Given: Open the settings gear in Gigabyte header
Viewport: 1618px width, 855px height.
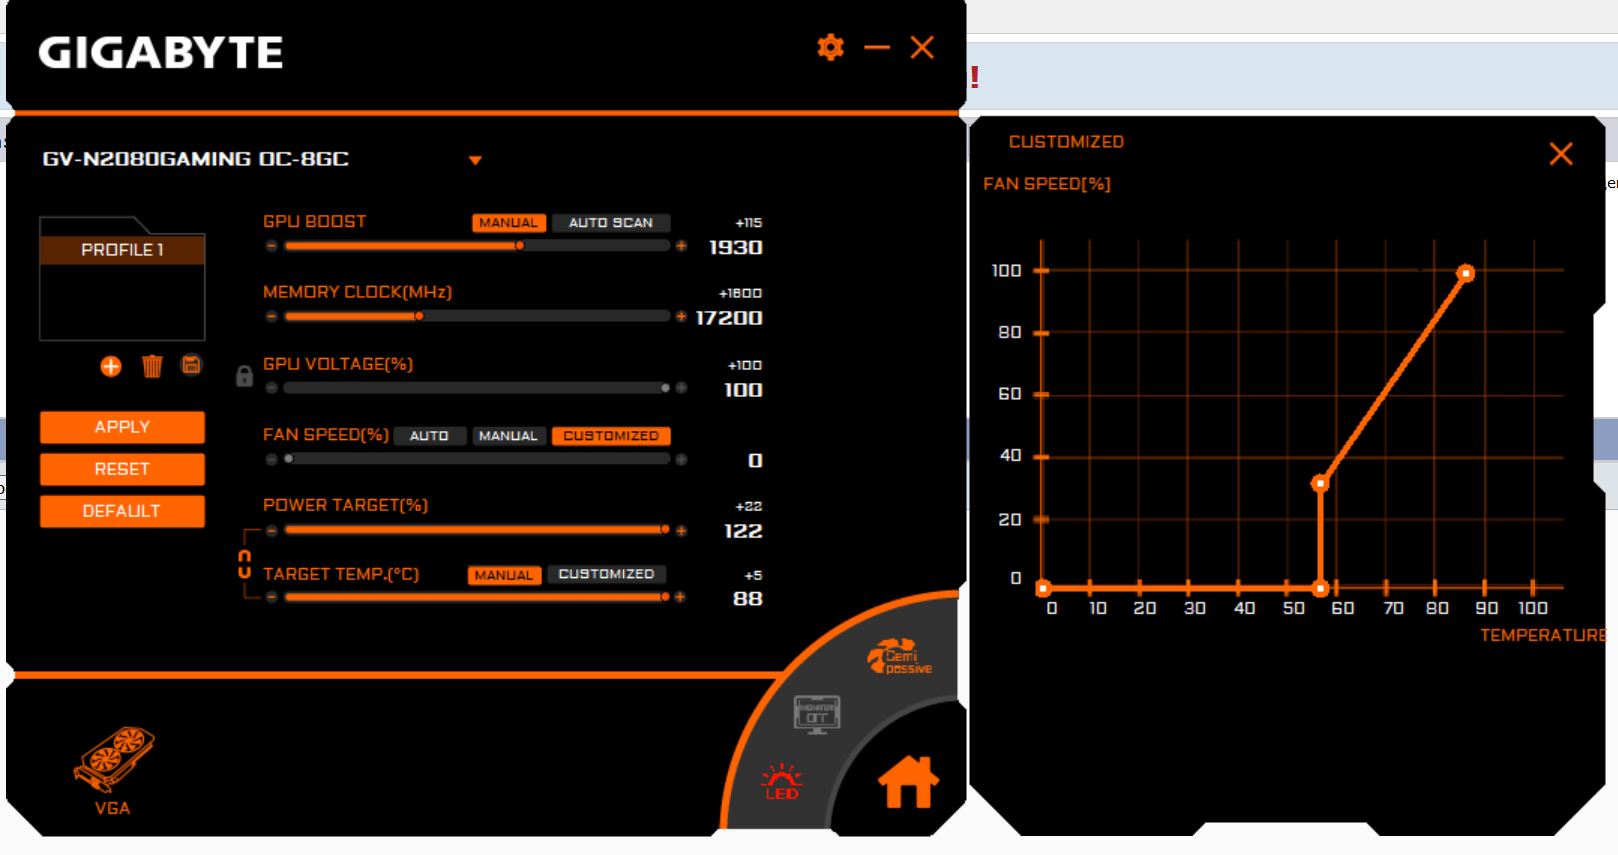Looking at the screenshot, I should (x=830, y=47).
